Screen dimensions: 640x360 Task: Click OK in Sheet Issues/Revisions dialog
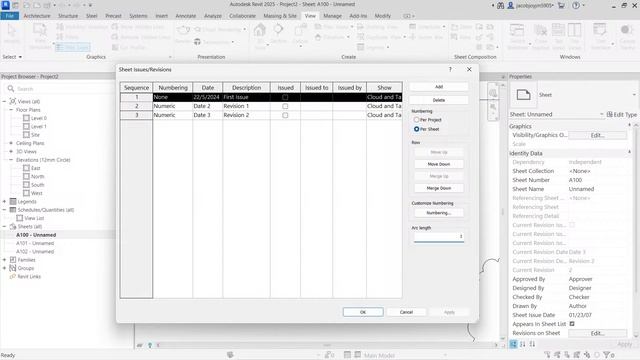363,312
